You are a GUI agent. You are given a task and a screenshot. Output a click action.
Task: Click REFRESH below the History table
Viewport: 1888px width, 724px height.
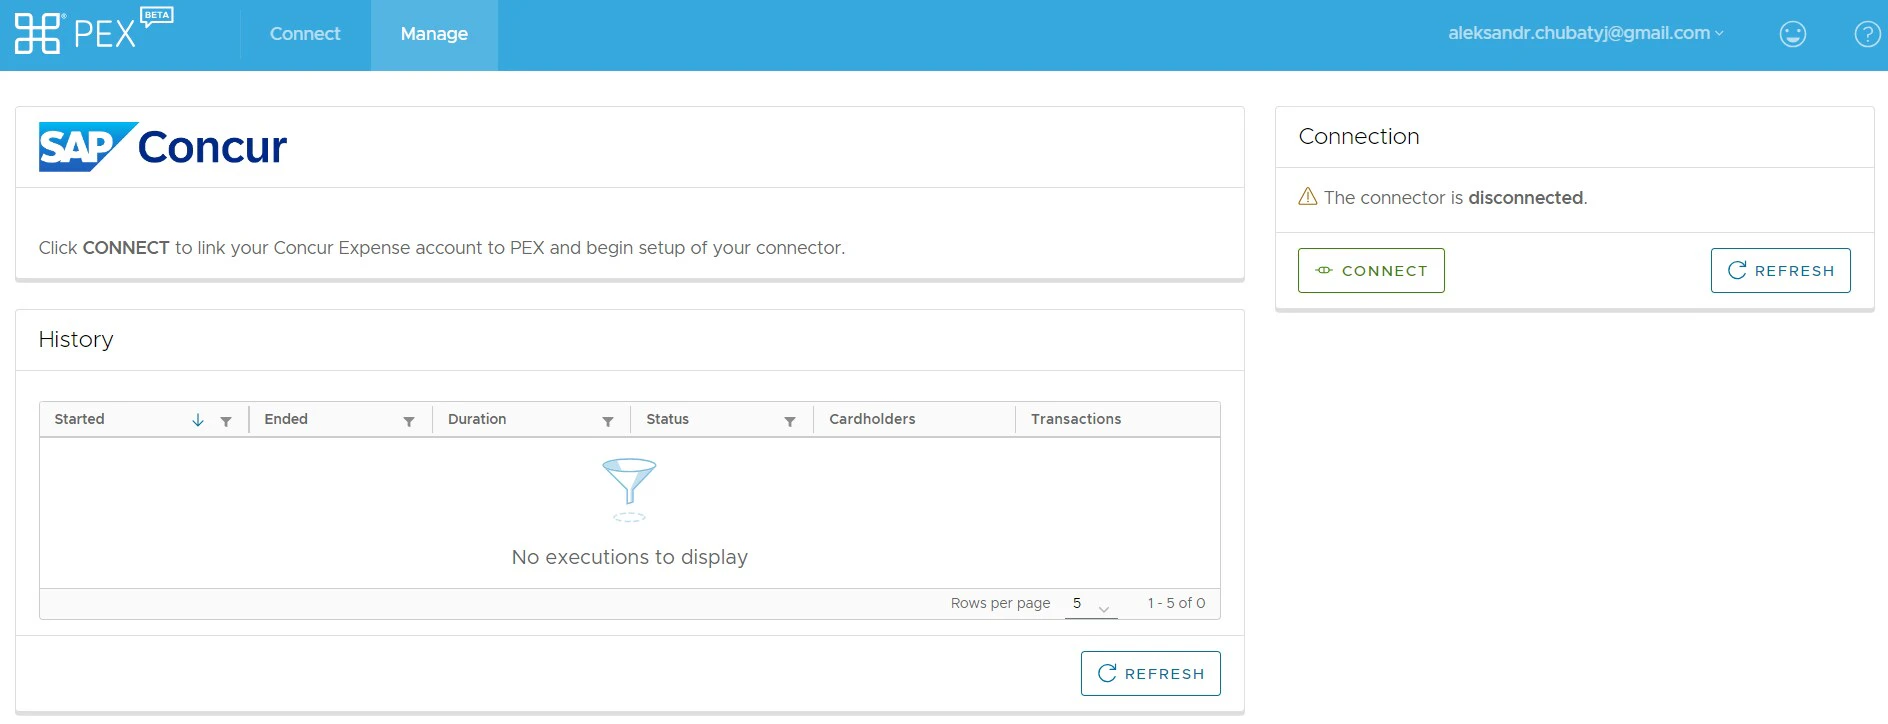(x=1151, y=673)
